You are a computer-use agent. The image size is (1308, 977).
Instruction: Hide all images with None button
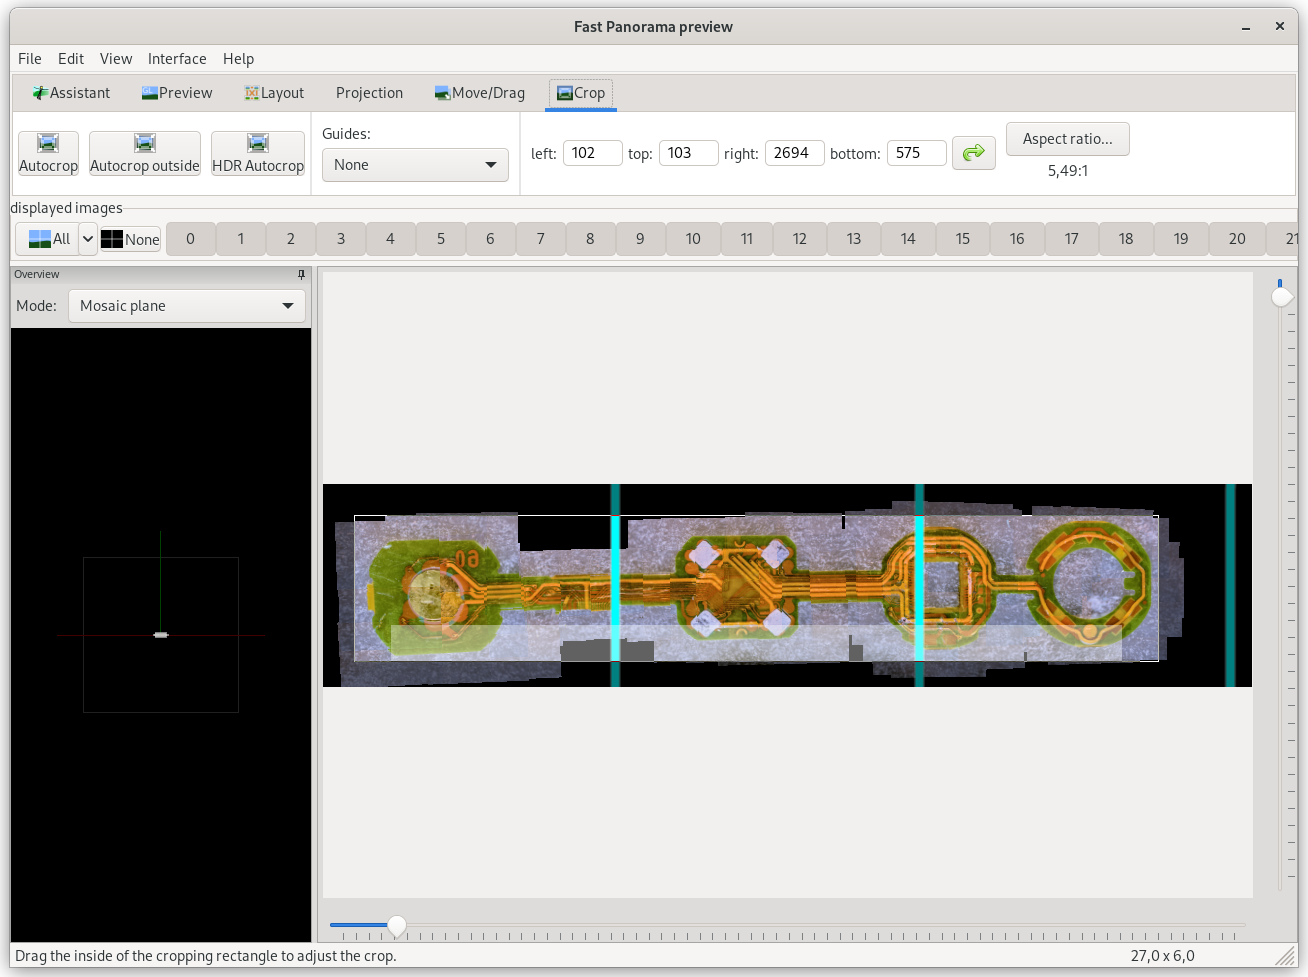(x=130, y=239)
